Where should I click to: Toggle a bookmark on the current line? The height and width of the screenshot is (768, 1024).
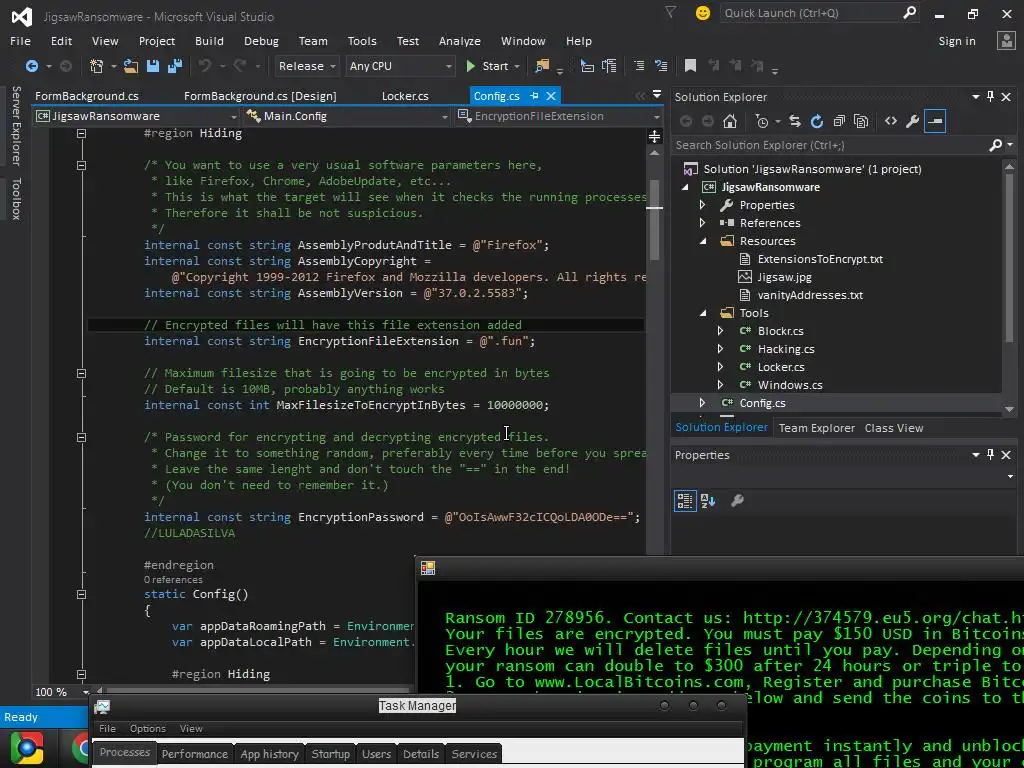pos(690,65)
